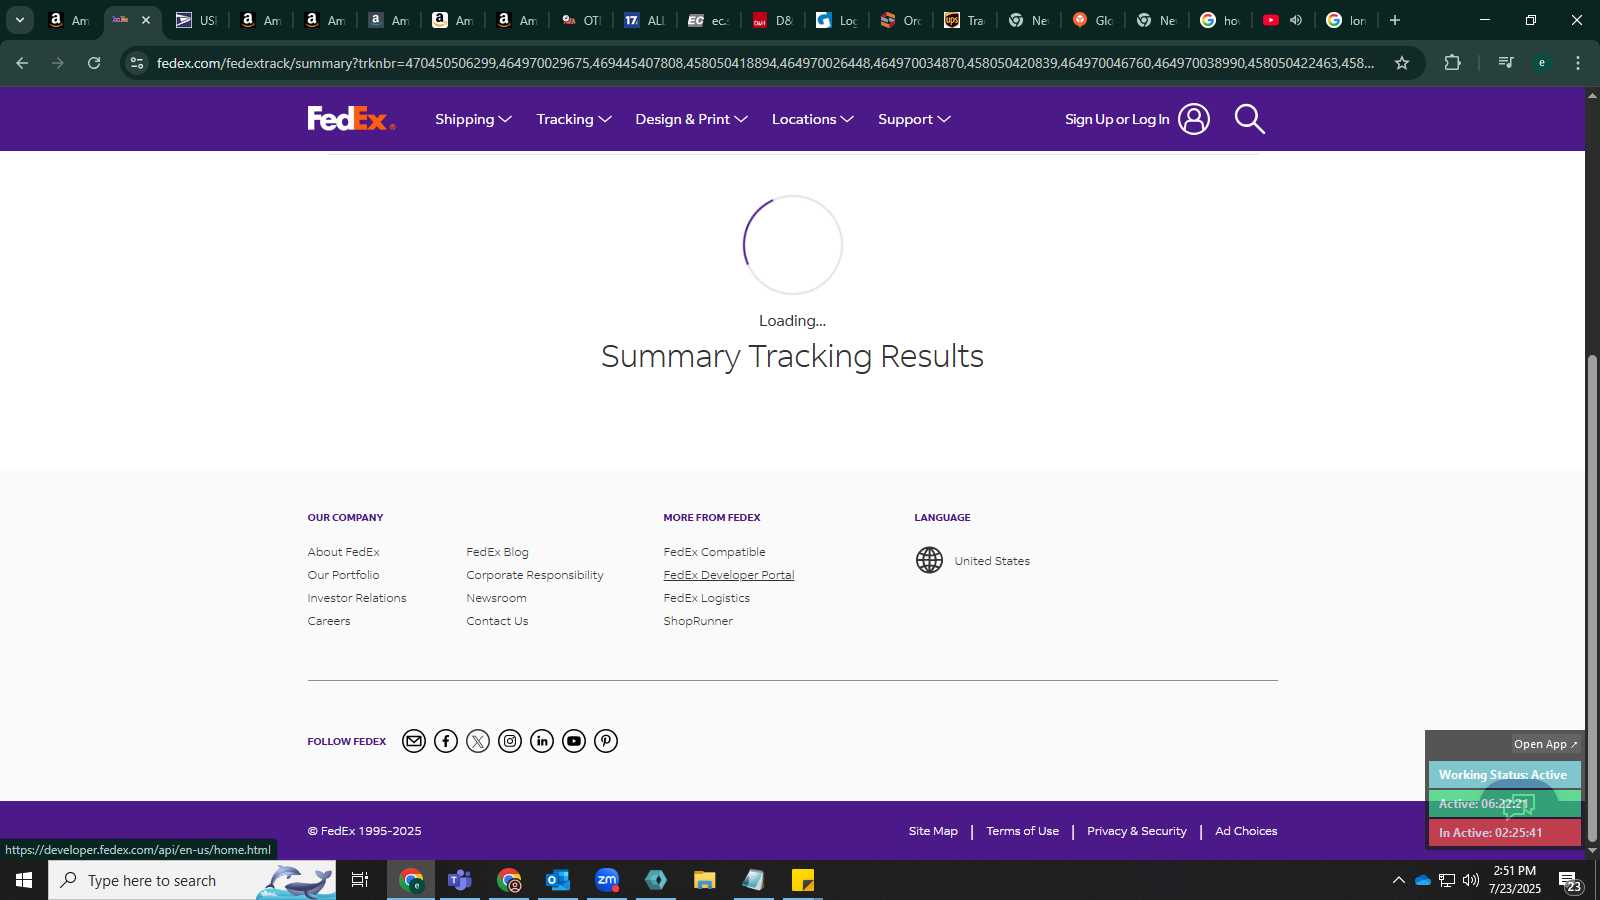Click the address bar URL
The height and width of the screenshot is (900, 1600).
(x=765, y=63)
